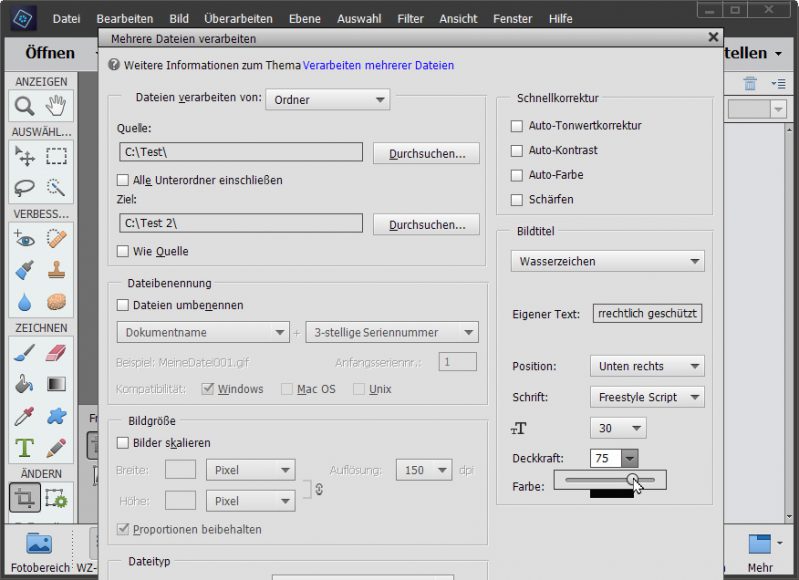
Task: Expand the Position dropdown Unten rechts
Action: click(x=646, y=366)
